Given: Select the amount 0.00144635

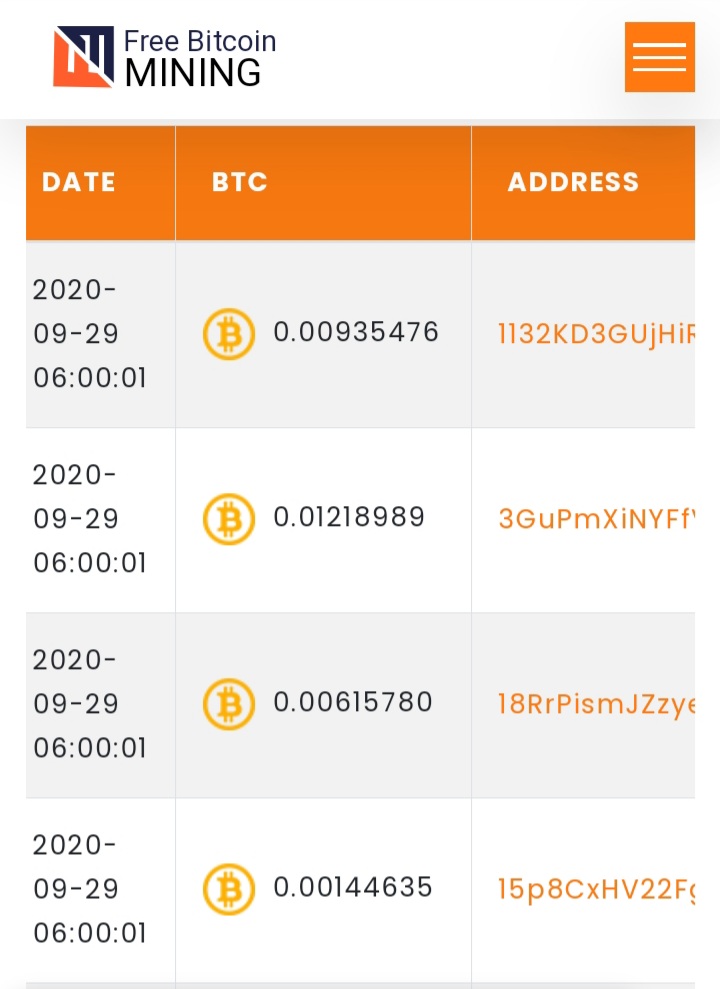Looking at the screenshot, I should [353, 887].
